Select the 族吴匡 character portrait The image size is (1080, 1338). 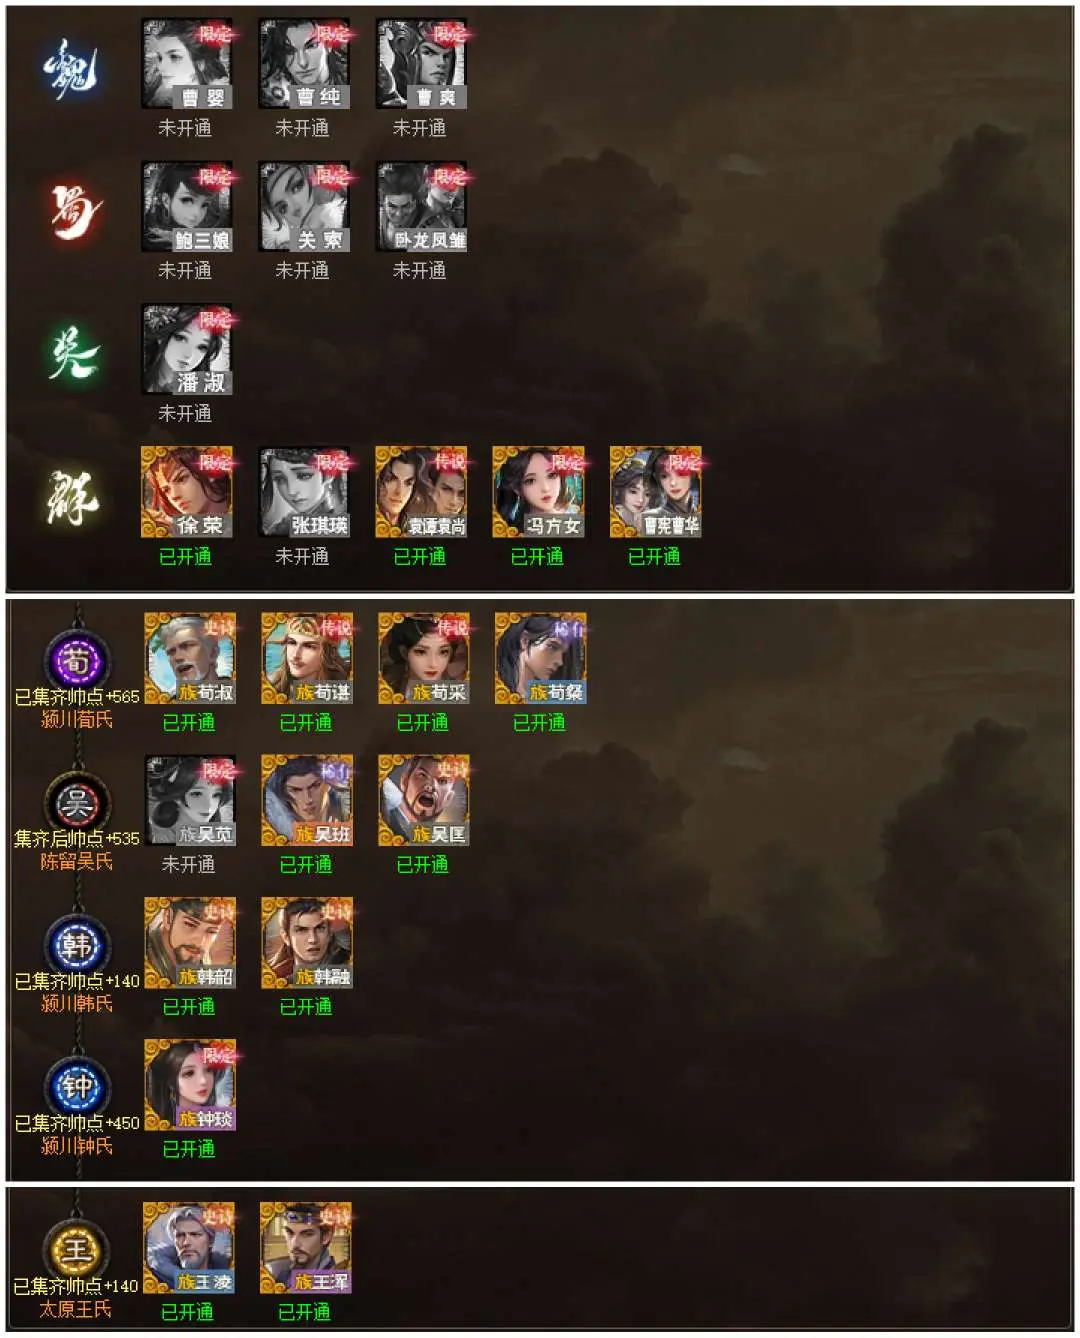pyautogui.click(x=423, y=800)
